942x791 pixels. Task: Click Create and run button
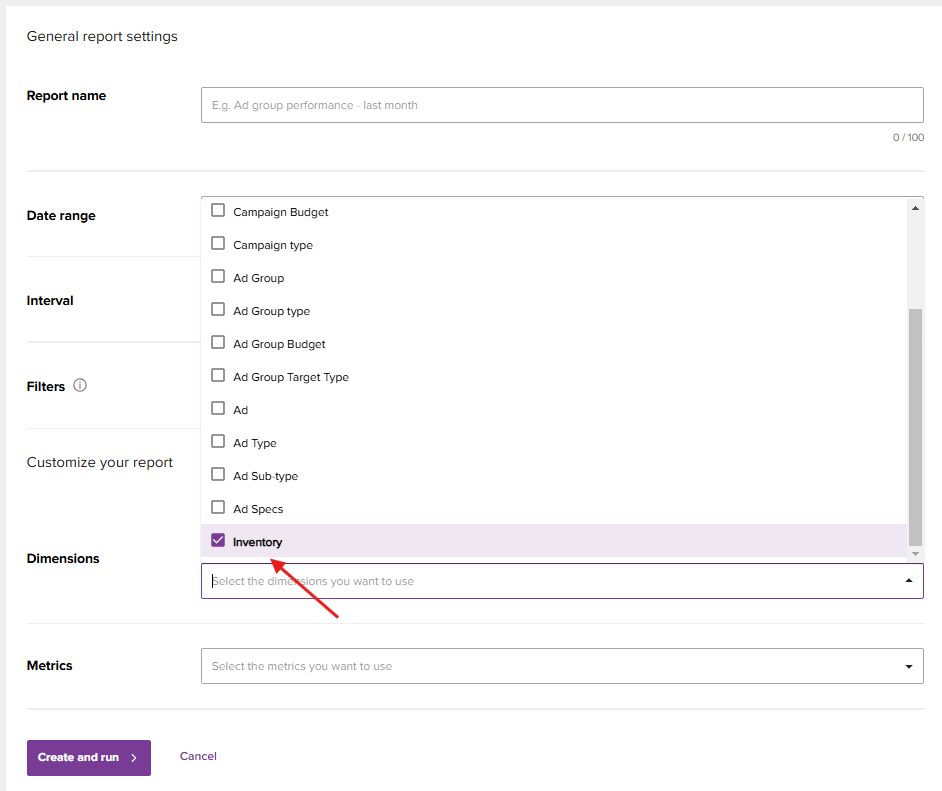tap(89, 758)
